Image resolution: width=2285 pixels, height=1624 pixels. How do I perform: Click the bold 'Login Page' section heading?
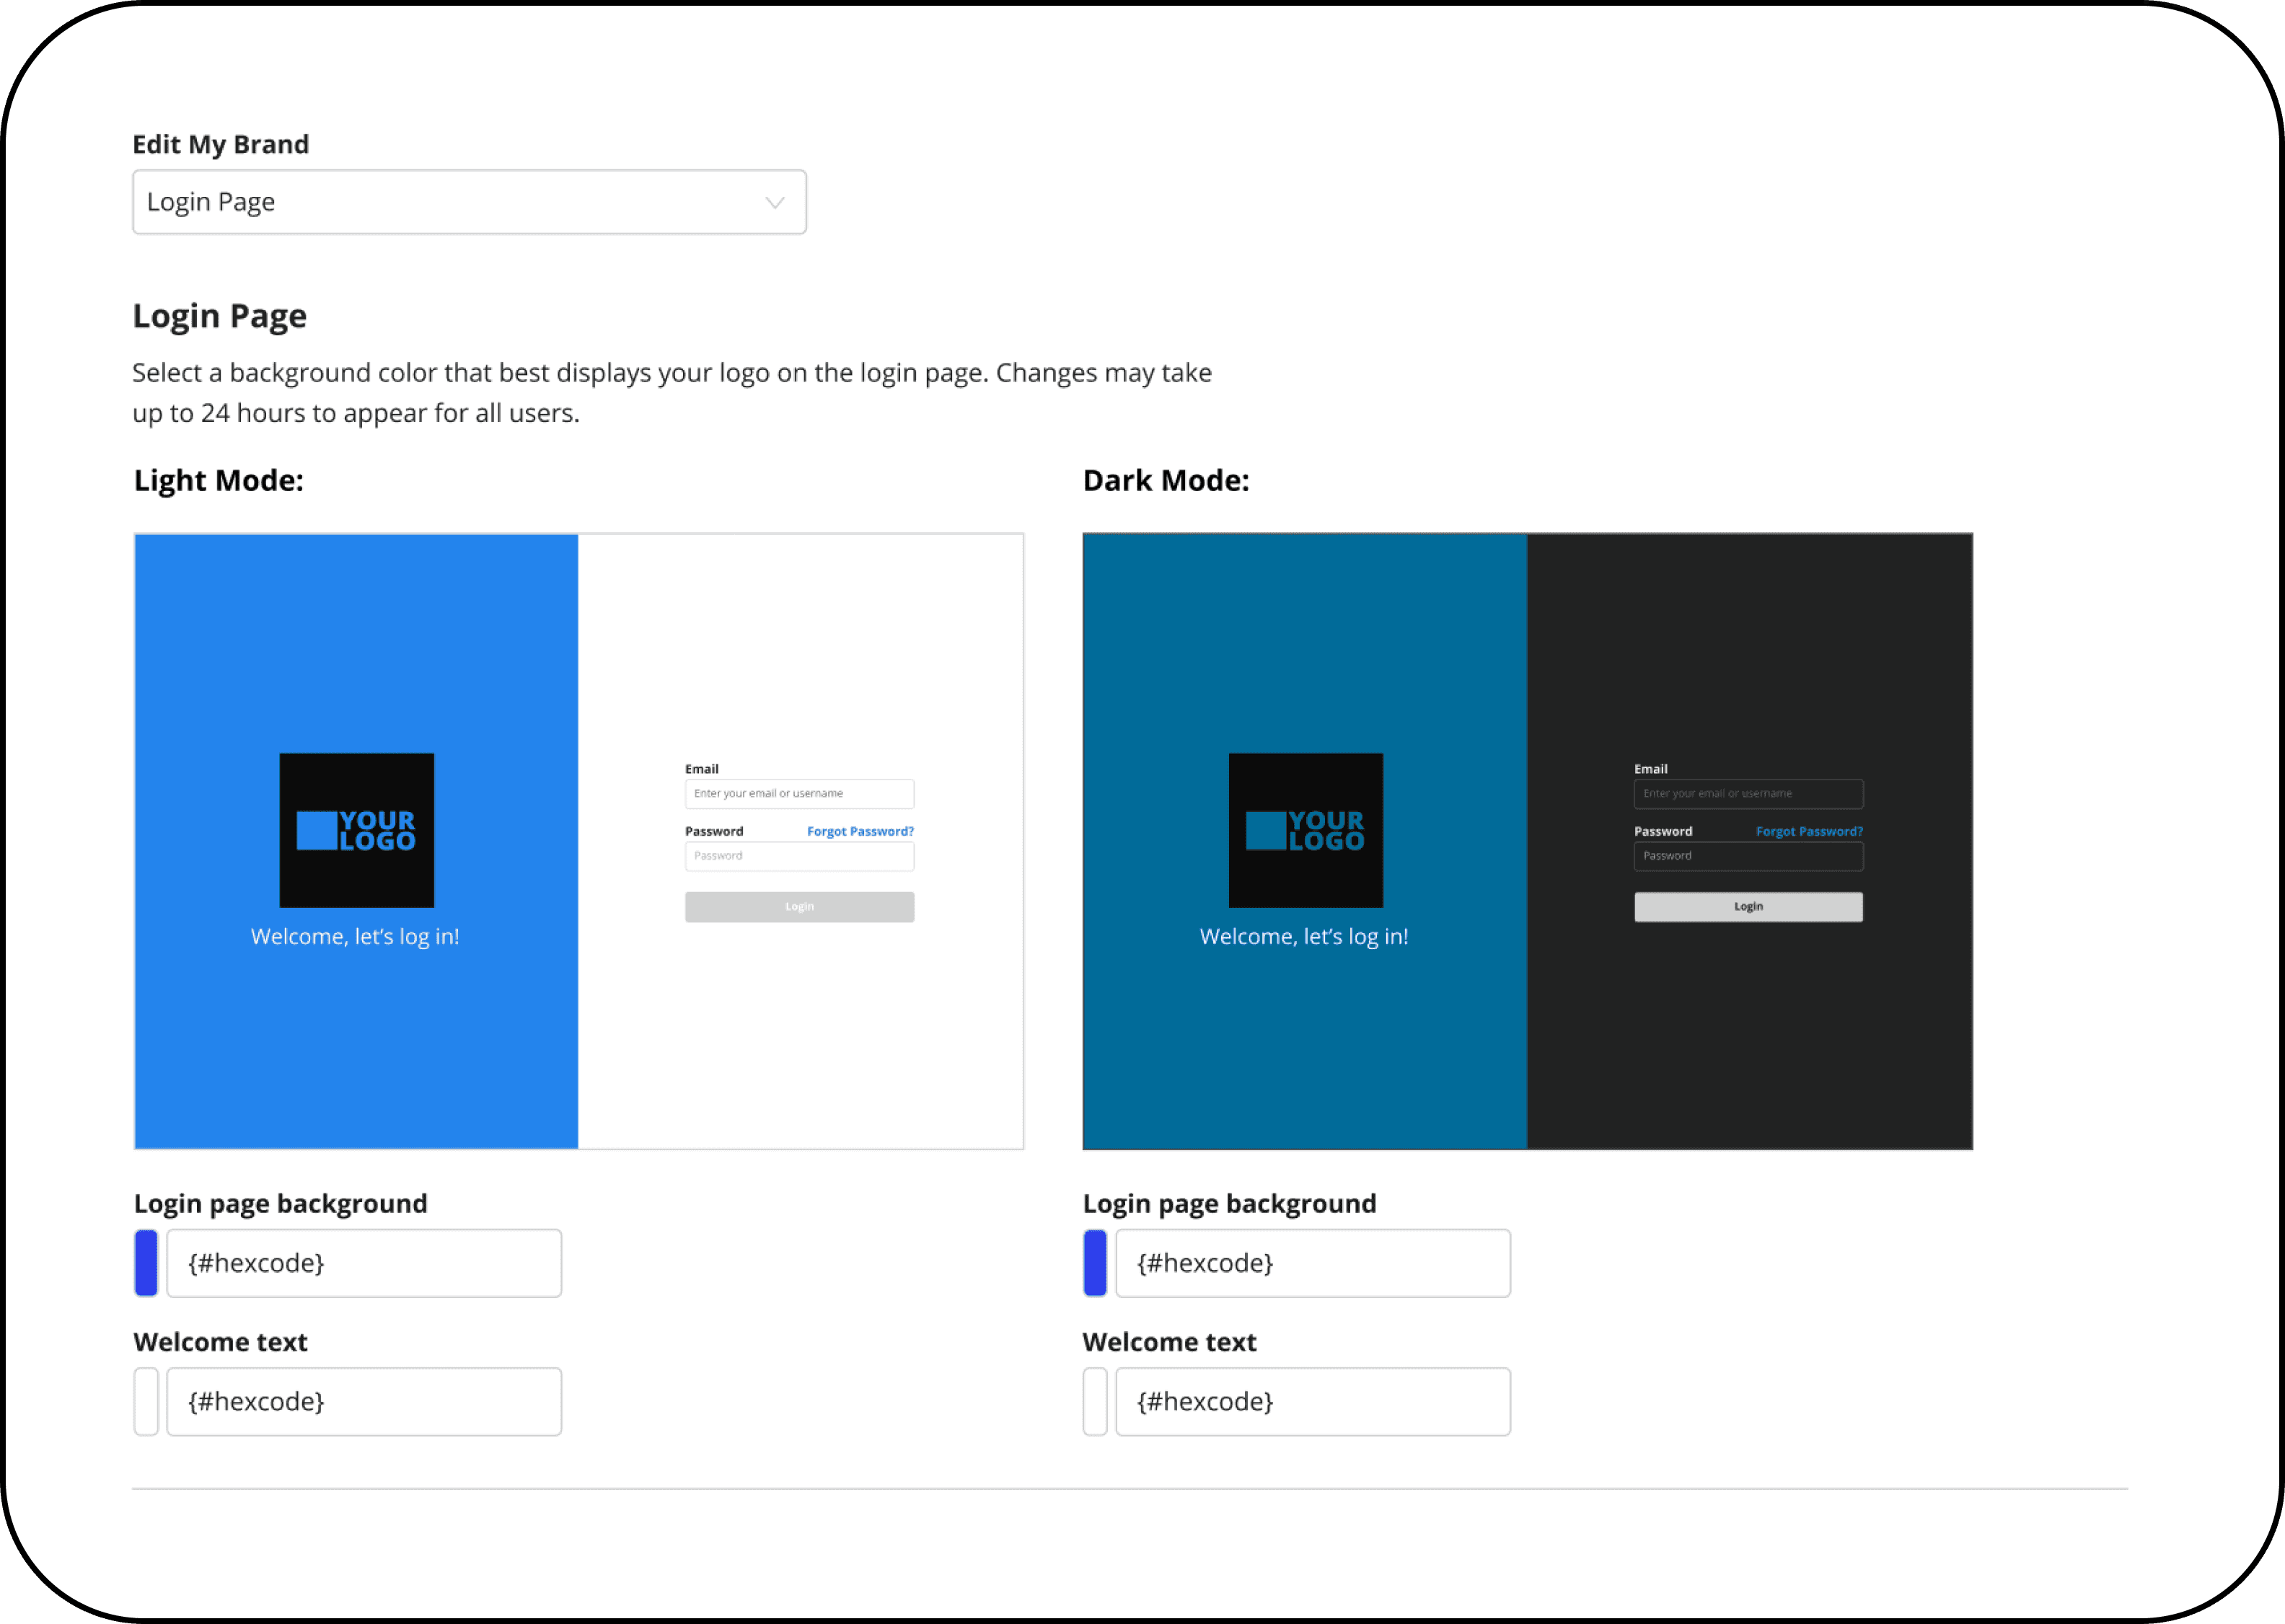[x=220, y=316]
